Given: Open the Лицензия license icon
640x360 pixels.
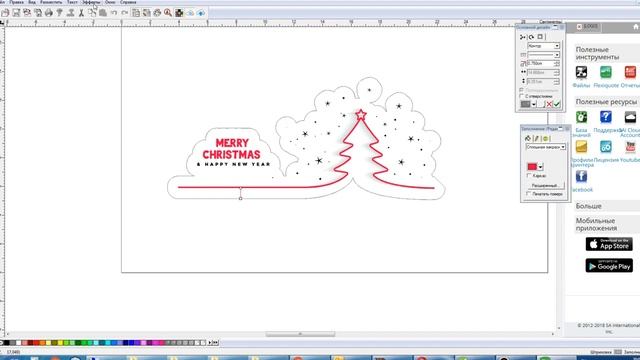Looking at the screenshot, I should click(x=606, y=147).
